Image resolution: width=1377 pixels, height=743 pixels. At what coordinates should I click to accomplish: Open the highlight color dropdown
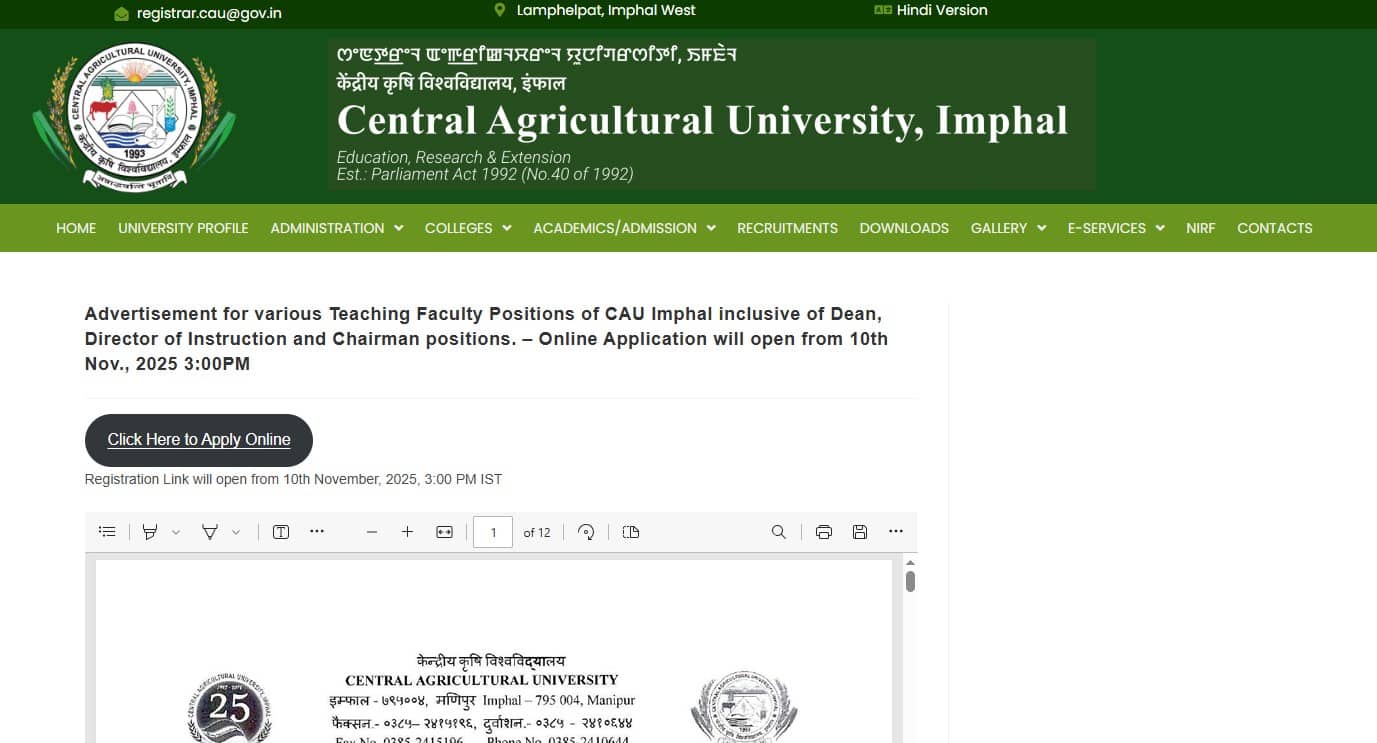point(176,531)
